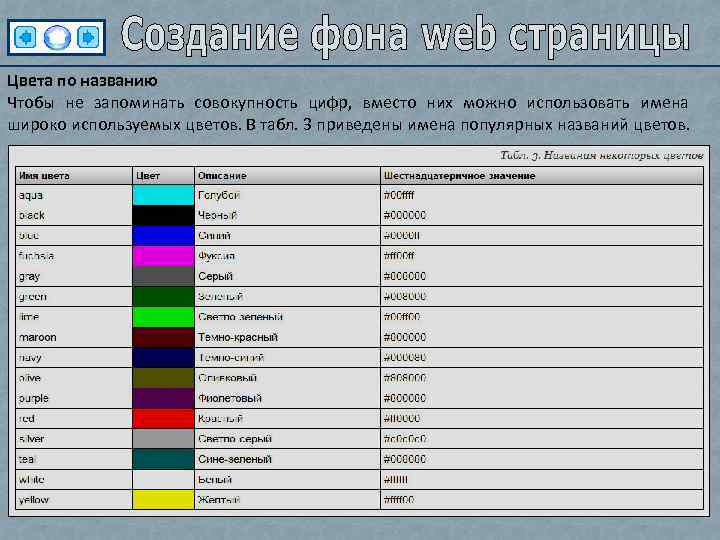Click the 'Цвета по названию' heading
The image size is (720, 540).
point(82,81)
